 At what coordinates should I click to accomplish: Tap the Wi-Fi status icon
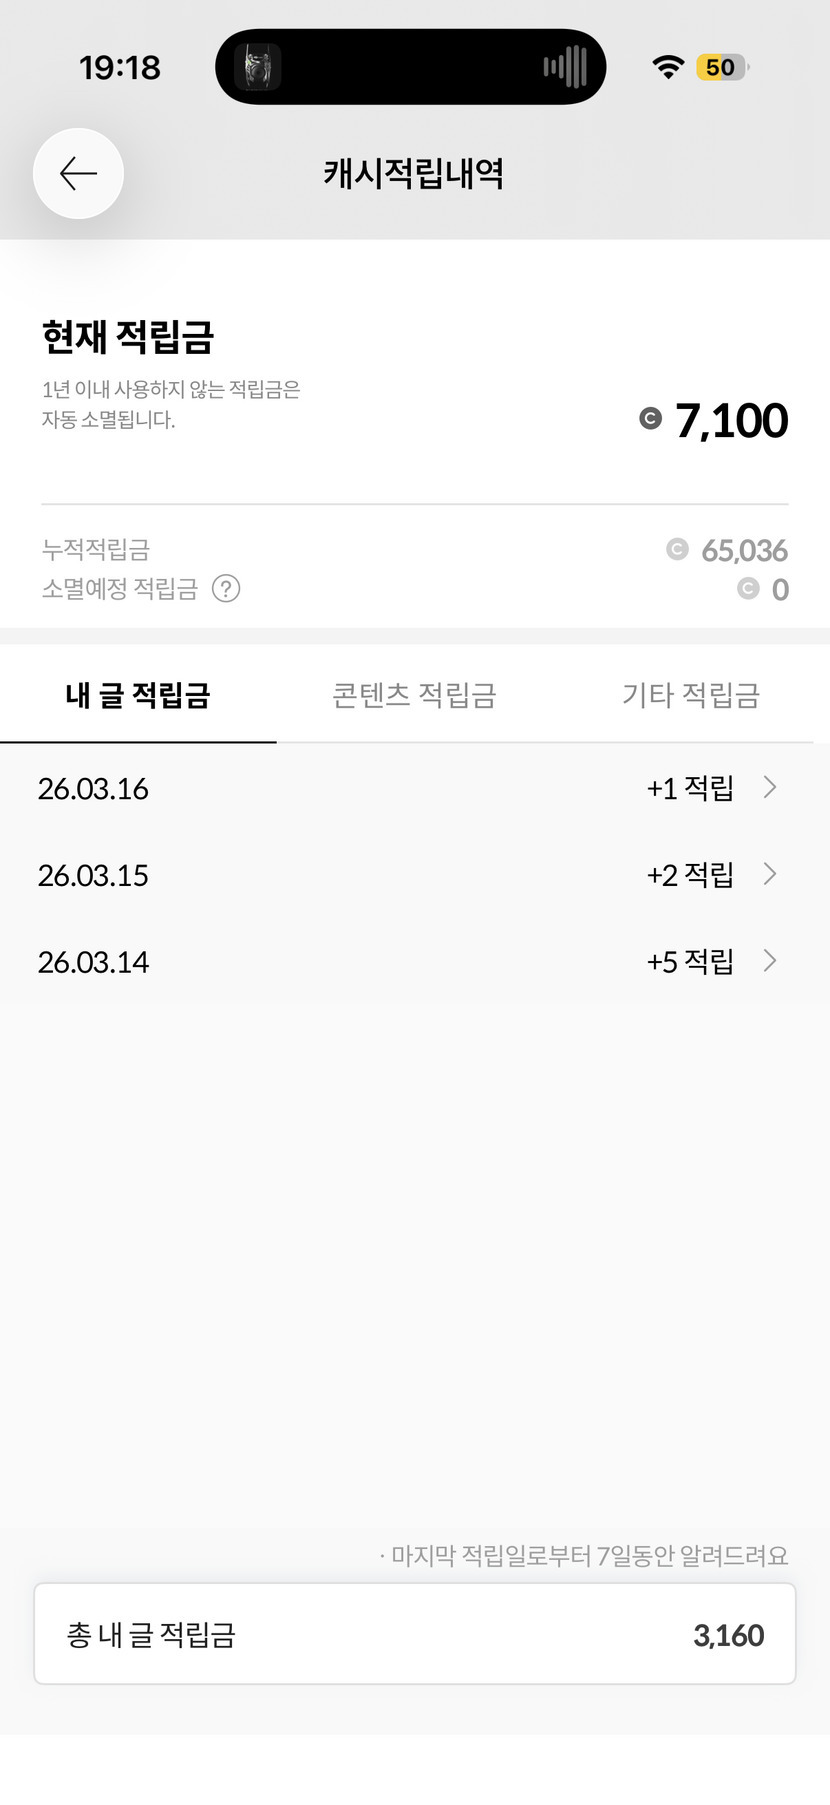667,67
